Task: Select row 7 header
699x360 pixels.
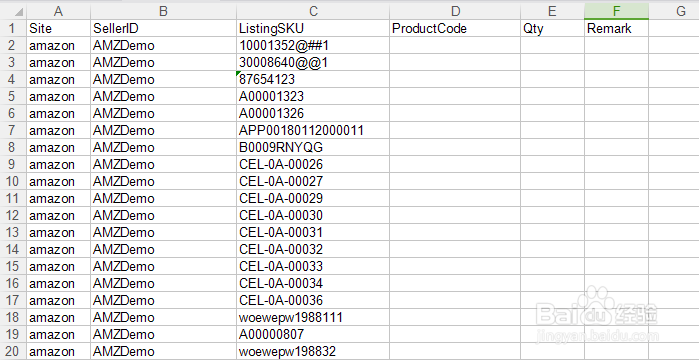Action: [13, 131]
